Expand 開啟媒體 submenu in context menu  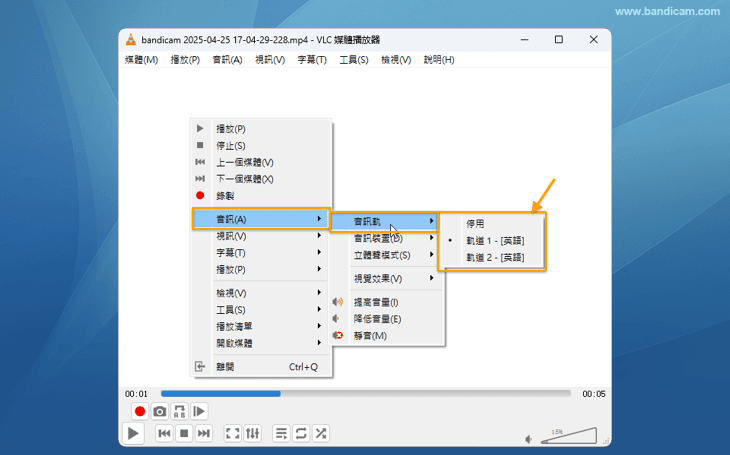point(262,343)
